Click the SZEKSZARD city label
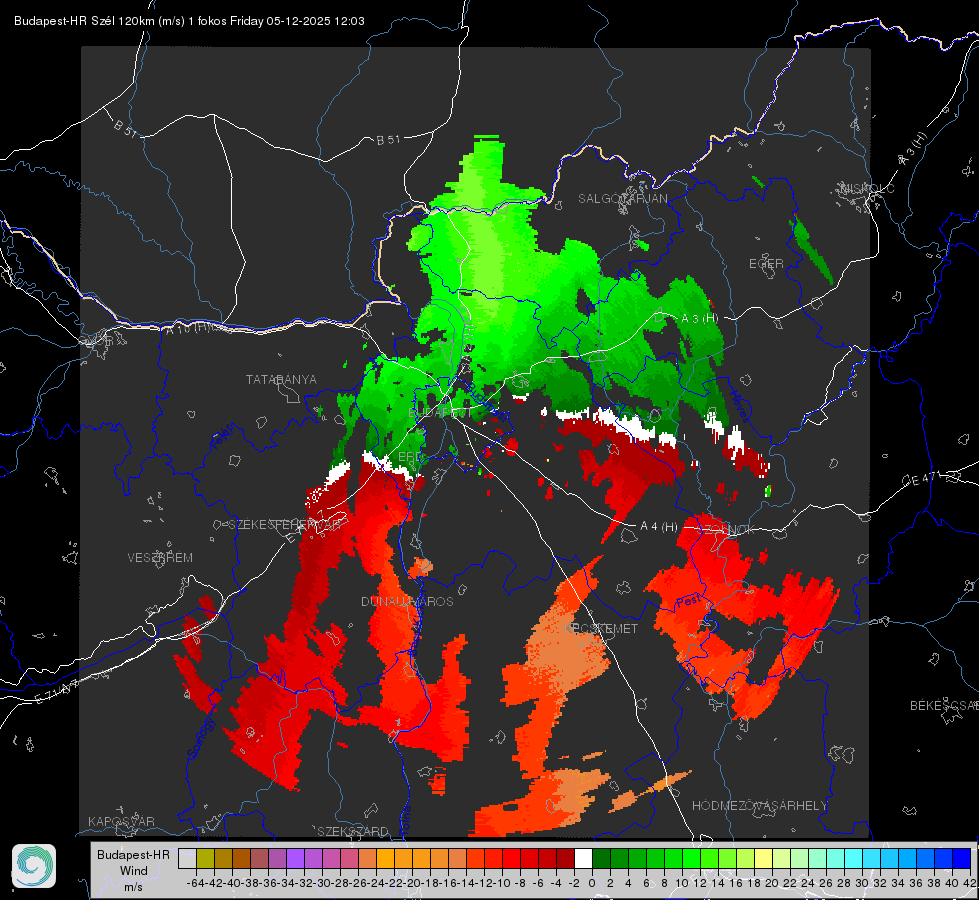 point(353,831)
